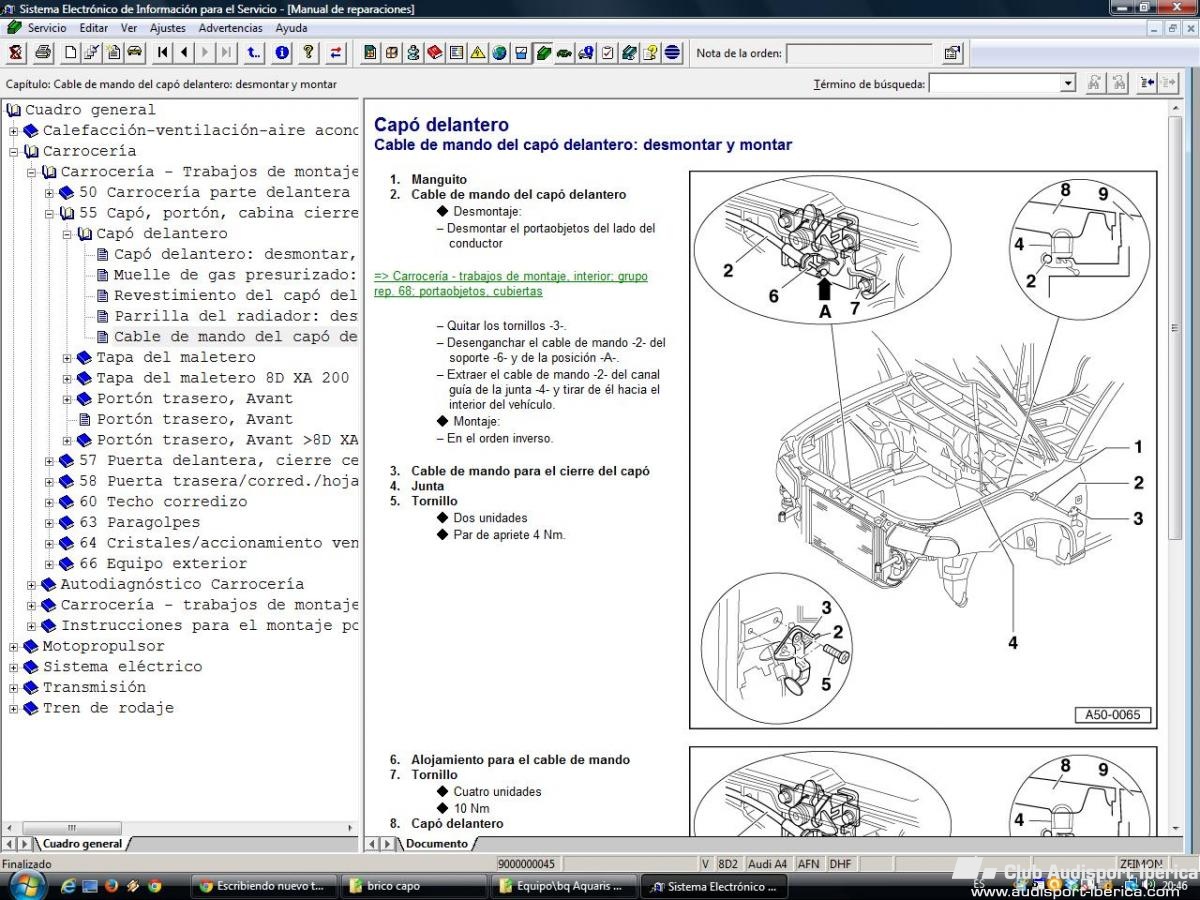Click the blue left-arrow list icon by search

[1147, 84]
